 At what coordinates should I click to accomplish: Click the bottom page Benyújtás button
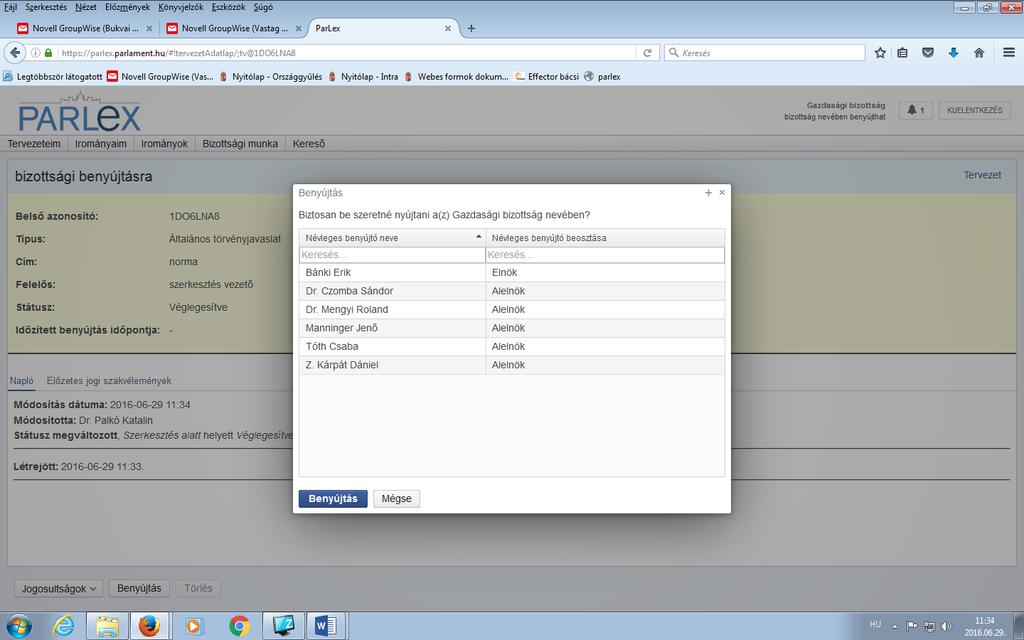pos(139,588)
